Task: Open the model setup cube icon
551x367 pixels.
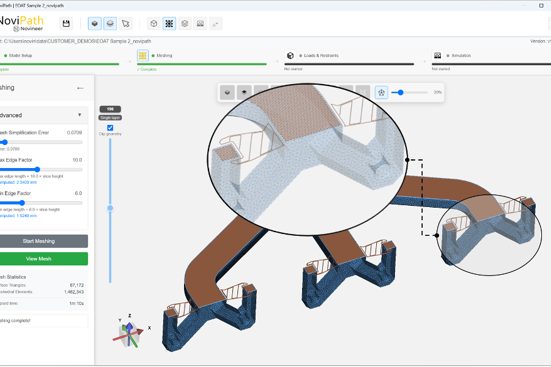Action: coord(154,24)
